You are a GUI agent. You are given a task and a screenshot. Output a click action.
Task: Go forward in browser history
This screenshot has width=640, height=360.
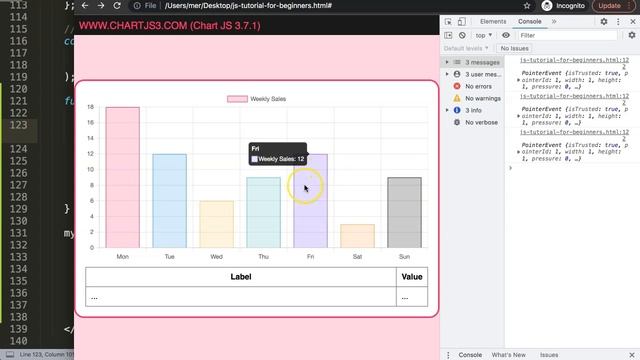pos(101,6)
